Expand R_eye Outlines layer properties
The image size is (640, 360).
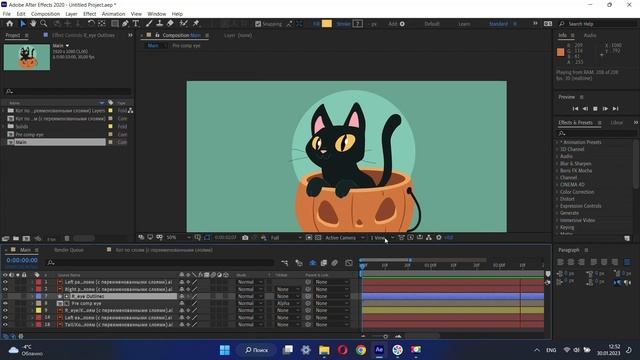pyautogui.click(x=32, y=296)
